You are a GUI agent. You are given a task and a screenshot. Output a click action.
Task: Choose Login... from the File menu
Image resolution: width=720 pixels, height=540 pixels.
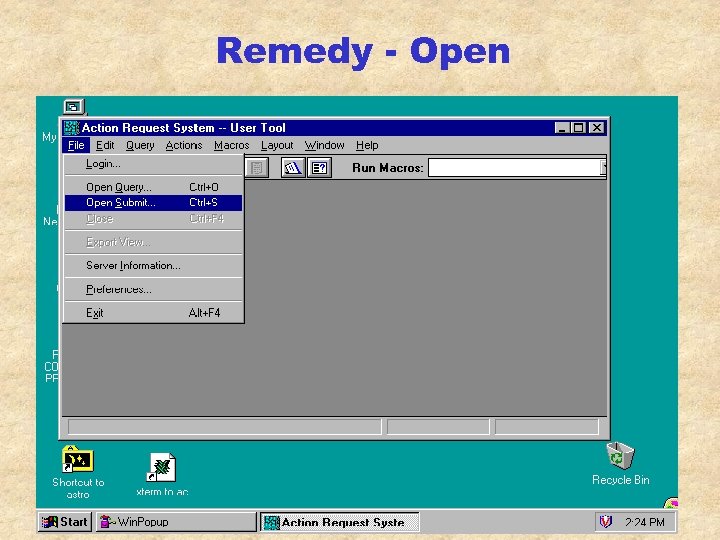tap(153, 164)
